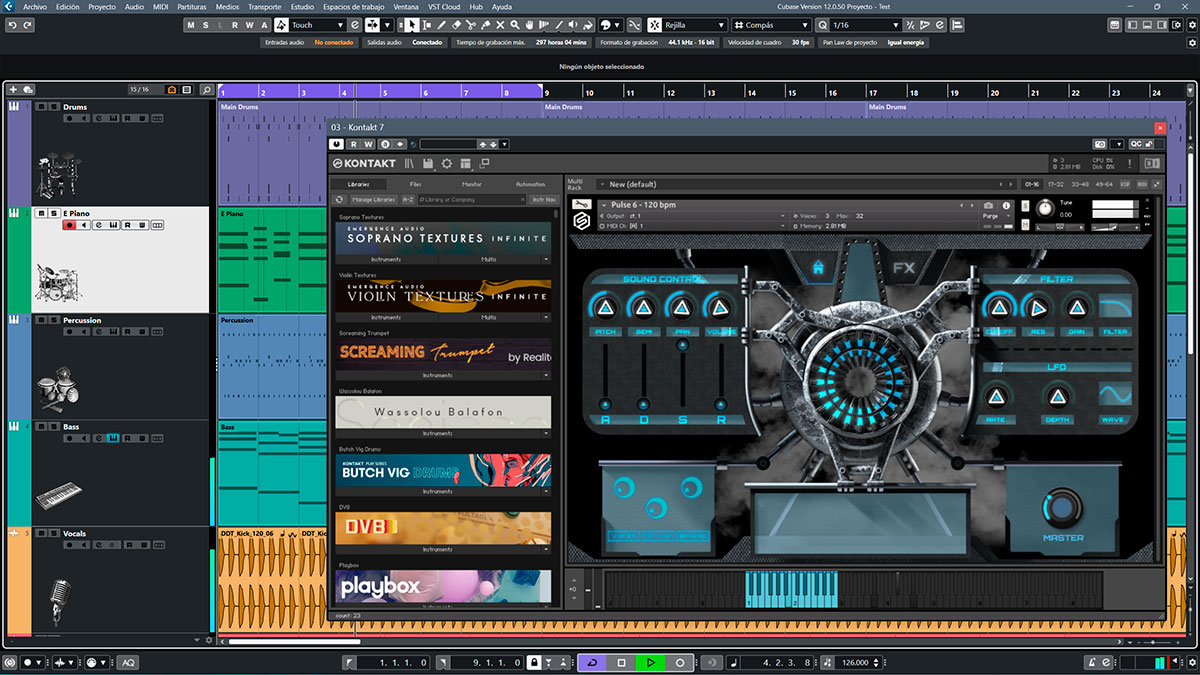
Task: Click the CUTOFF filter knob
Action: pos(997,308)
